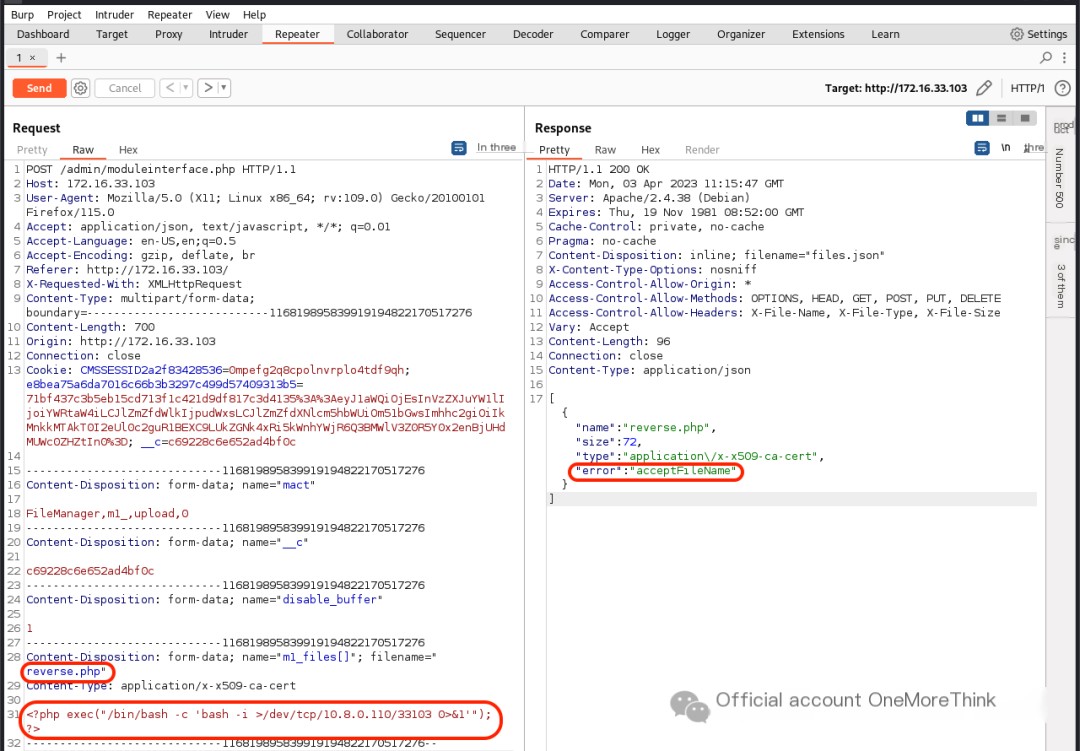Switch to the Comparer tab
This screenshot has width=1080, height=751.
tap(605, 34)
